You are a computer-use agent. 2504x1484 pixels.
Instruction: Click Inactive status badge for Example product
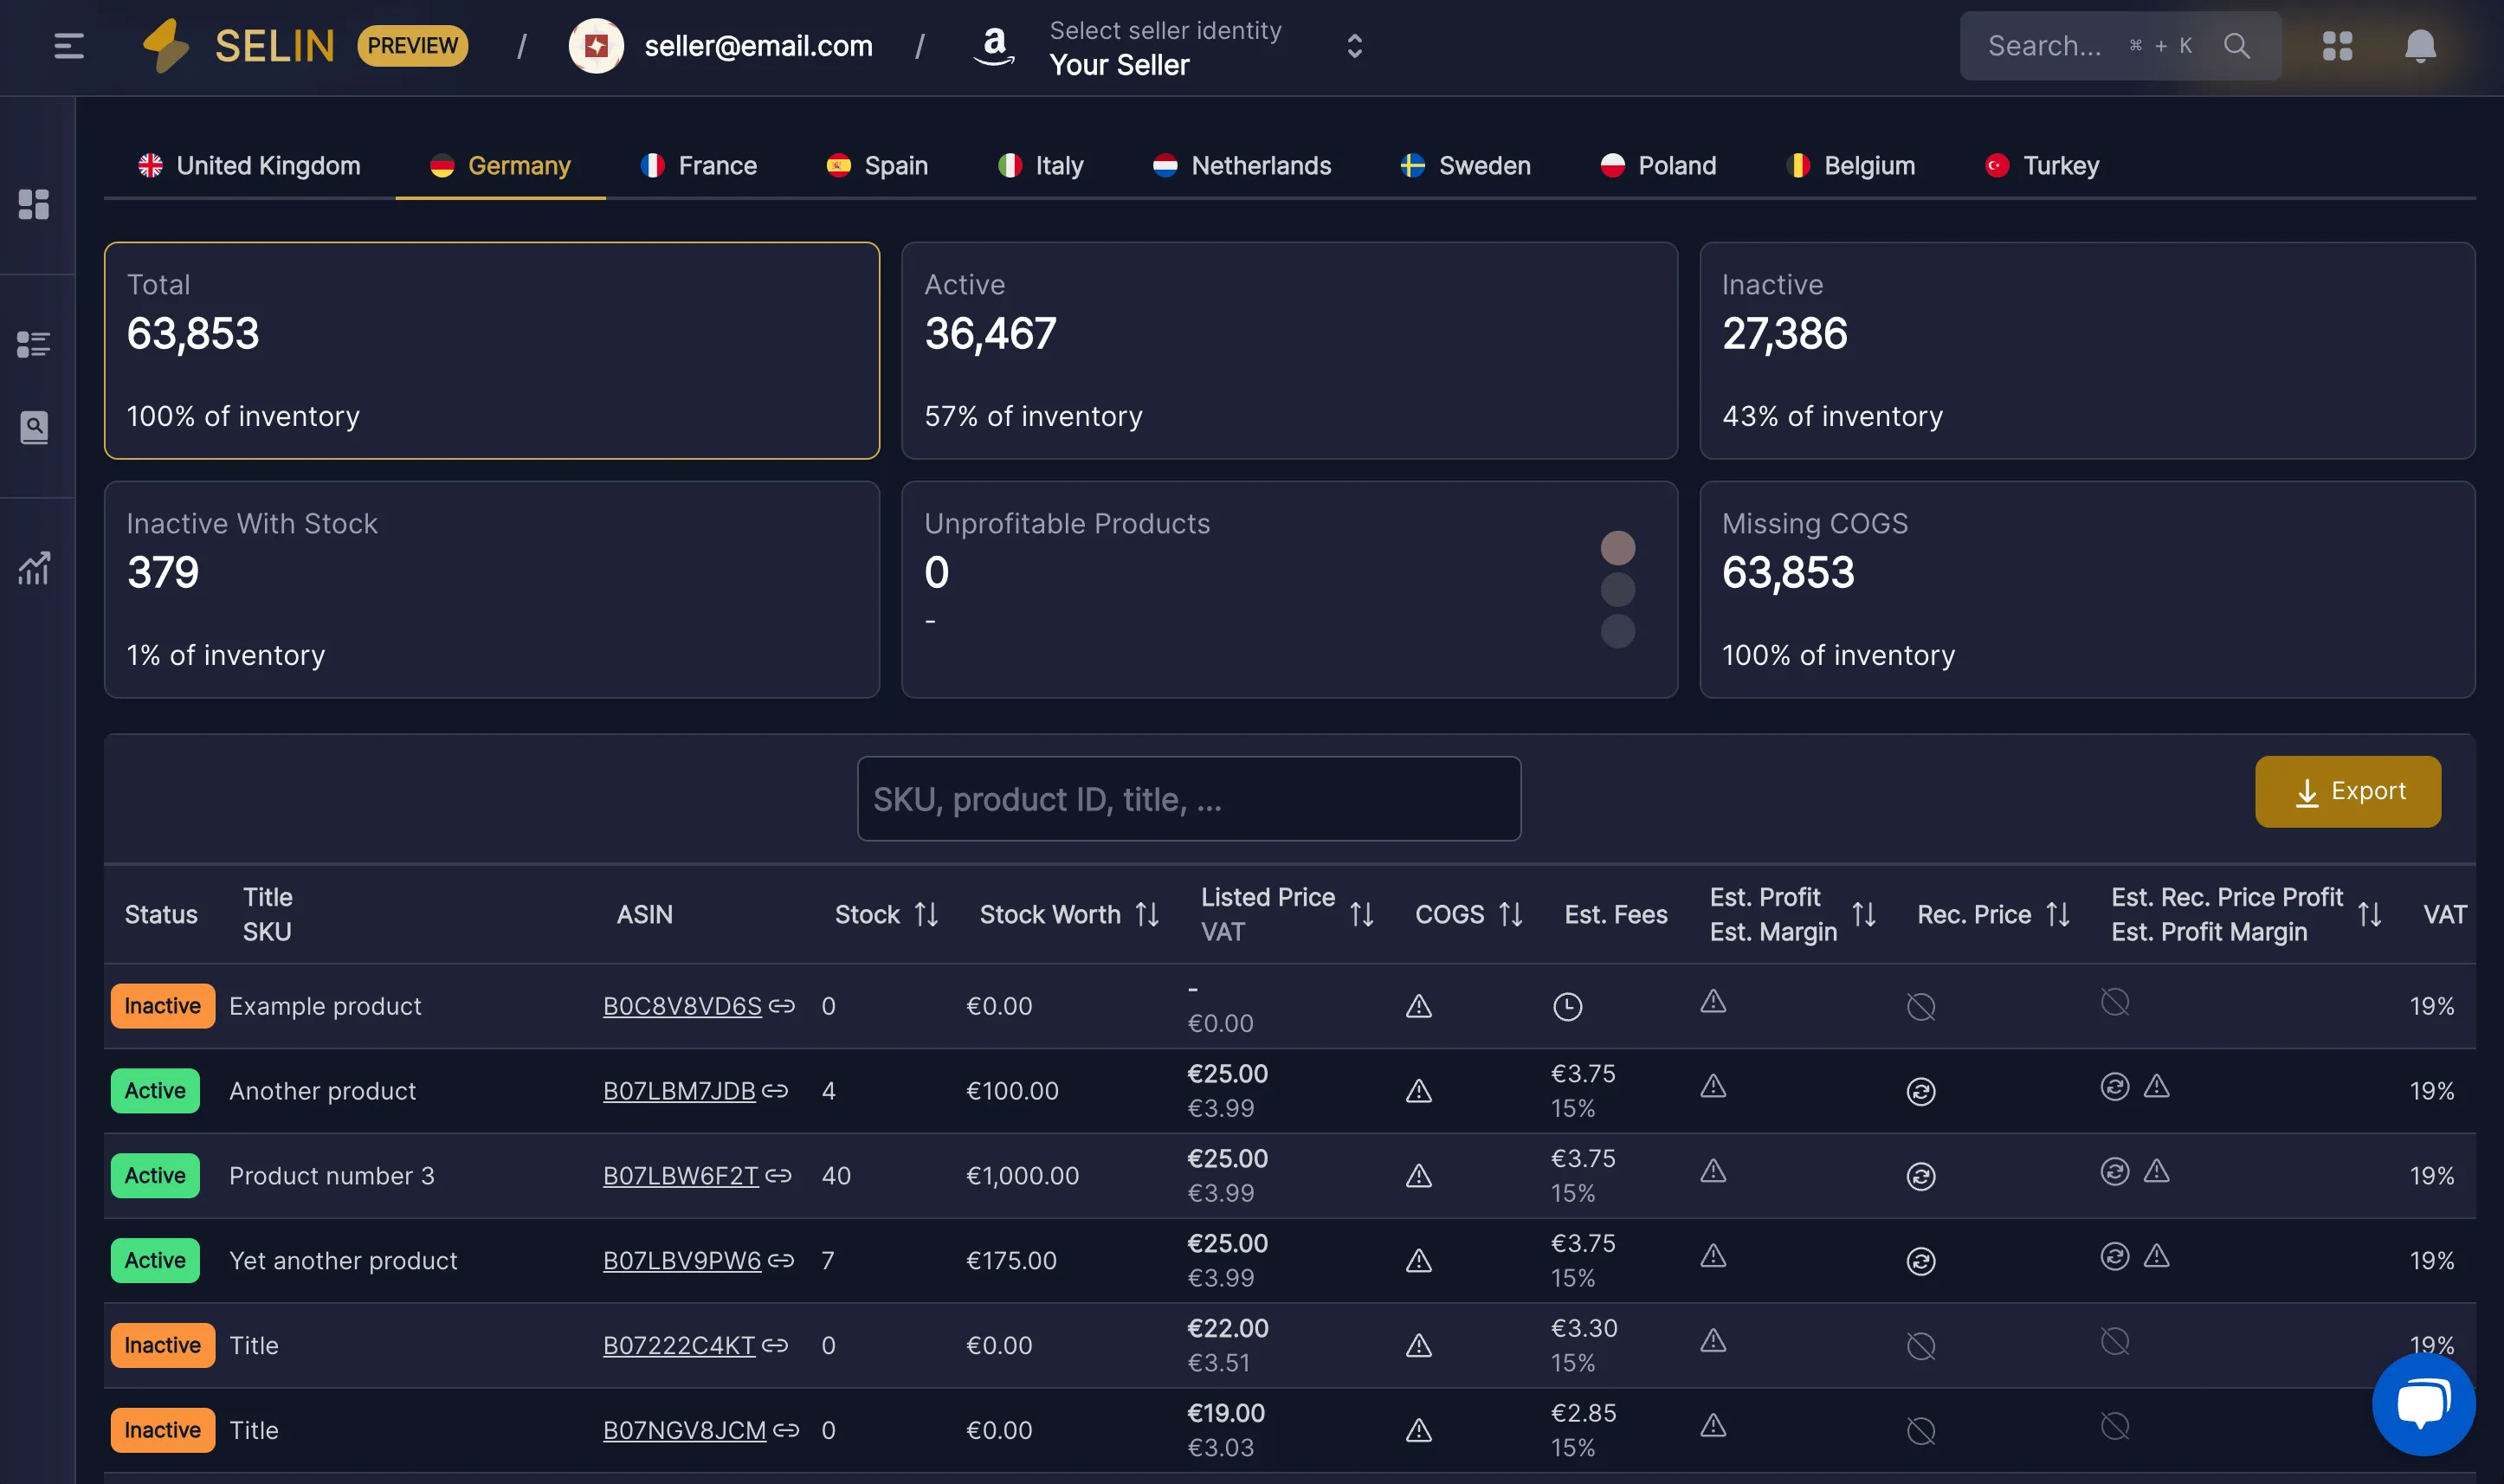pos(162,1006)
